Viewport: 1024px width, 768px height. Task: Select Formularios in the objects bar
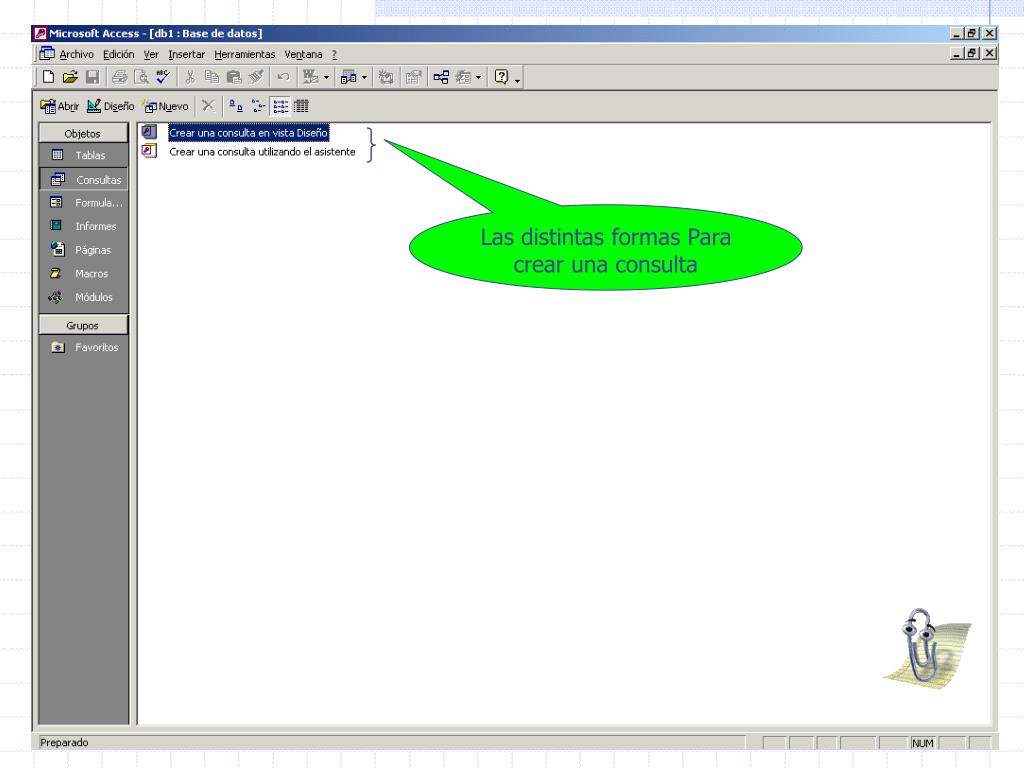tap(83, 202)
